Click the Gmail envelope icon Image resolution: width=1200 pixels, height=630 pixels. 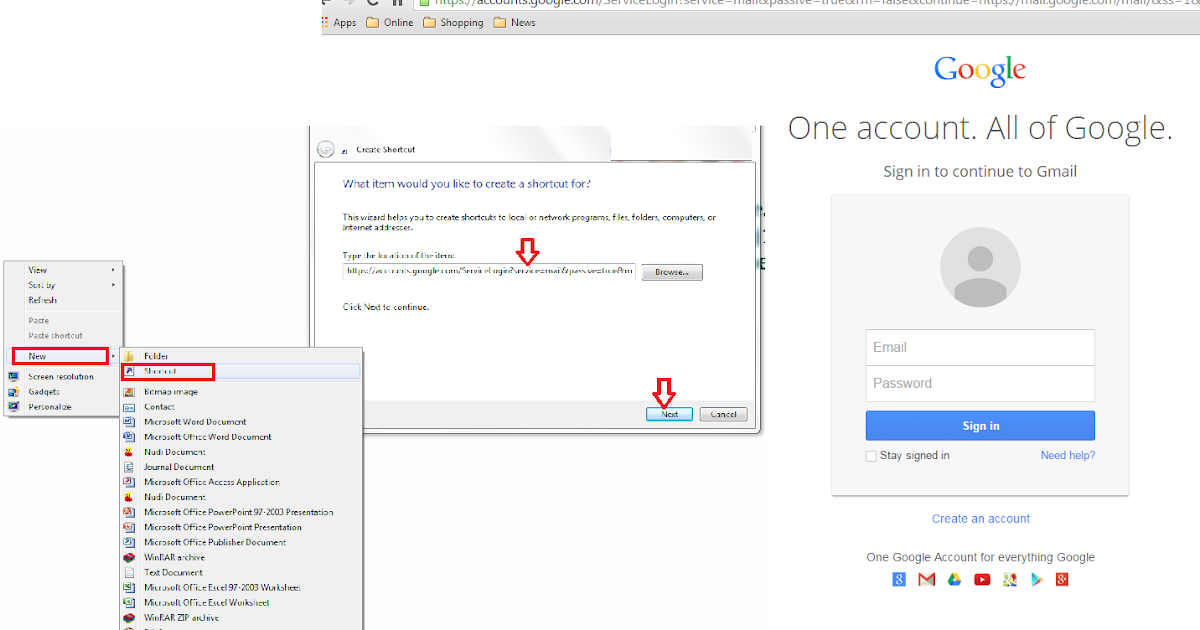(x=927, y=579)
